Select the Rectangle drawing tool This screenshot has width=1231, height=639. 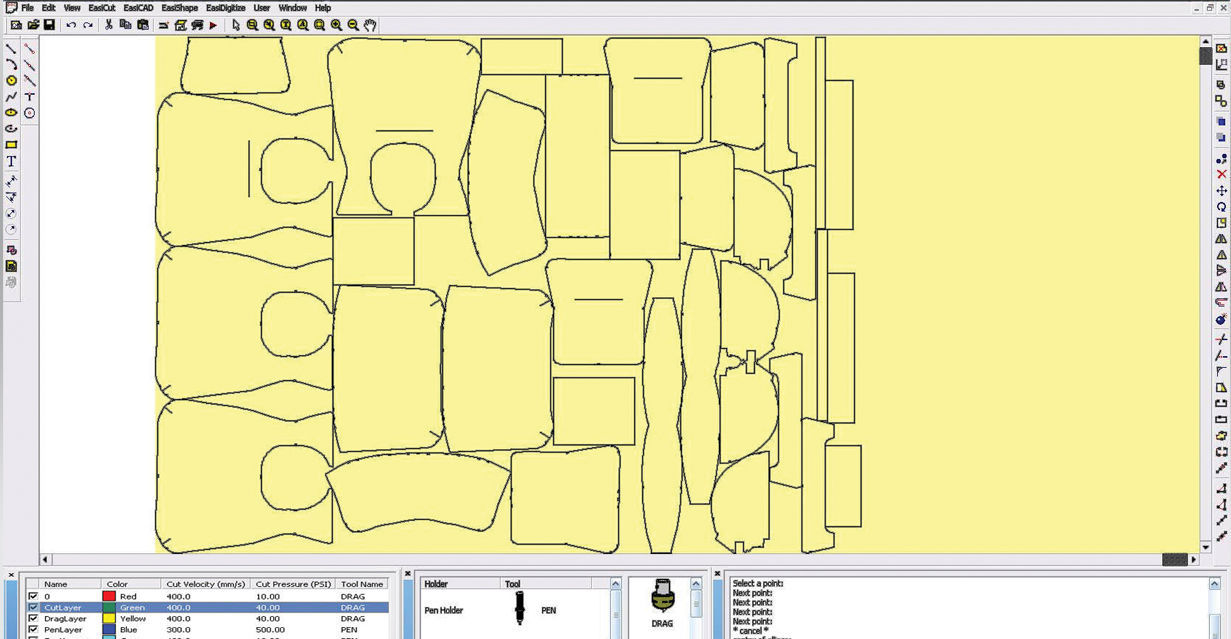tap(12, 145)
